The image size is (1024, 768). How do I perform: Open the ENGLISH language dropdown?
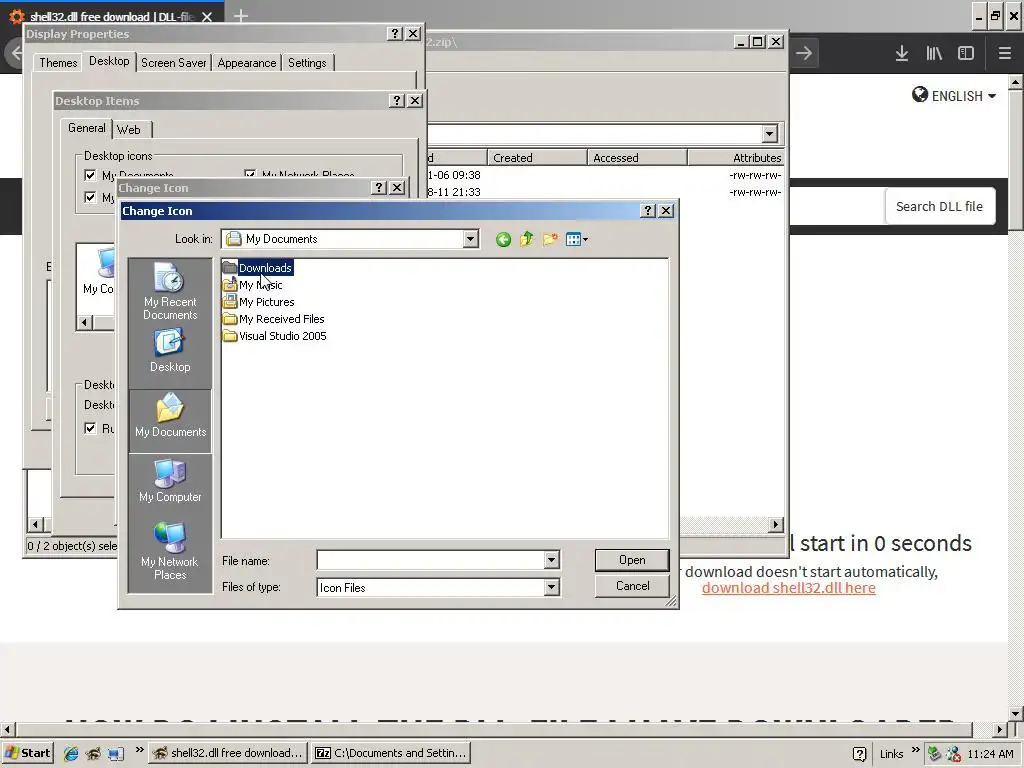[x=963, y=96]
